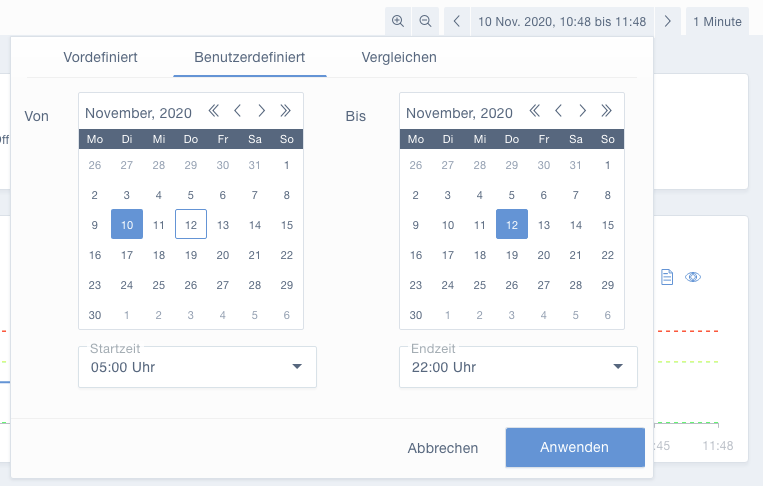Open the 1 Minute interval selector
Screen dimensions: 763x486
[717, 21]
